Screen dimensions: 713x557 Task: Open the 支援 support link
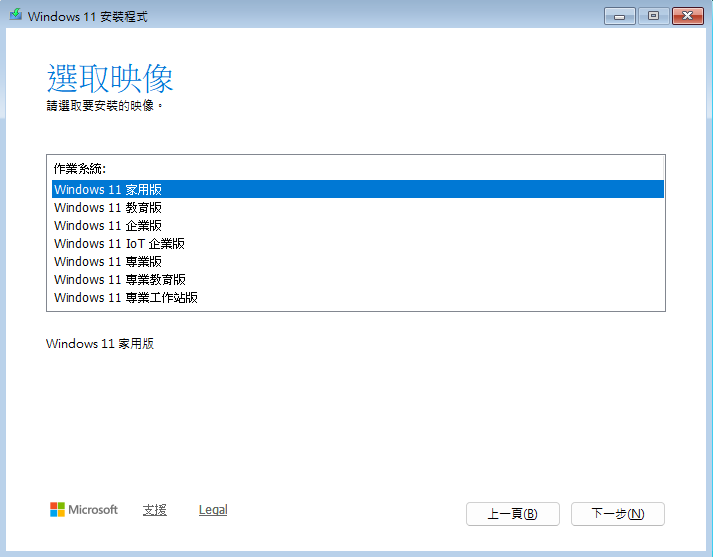pos(155,510)
